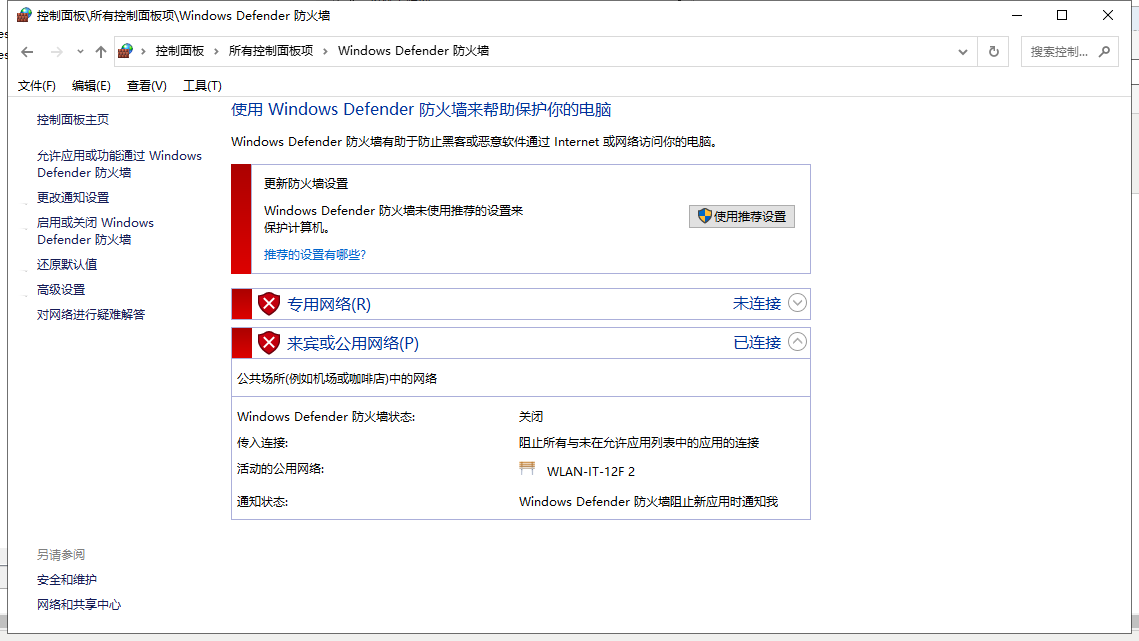Screen dimensions: 1139x641
Task: Open 允许应用或功能通过 Windows Defender 防火墙
Action: pos(119,164)
